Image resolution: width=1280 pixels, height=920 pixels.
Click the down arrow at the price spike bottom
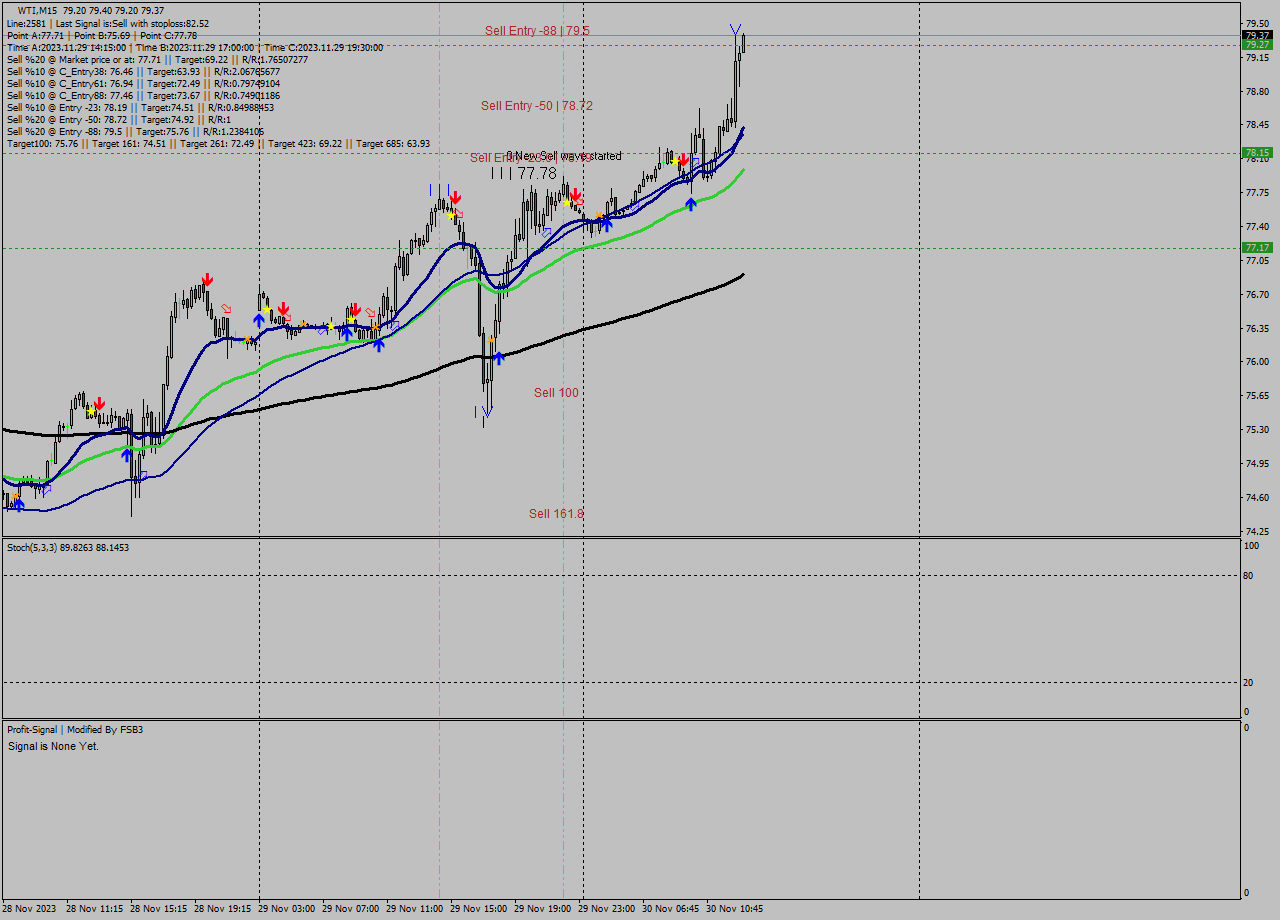pos(486,410)
